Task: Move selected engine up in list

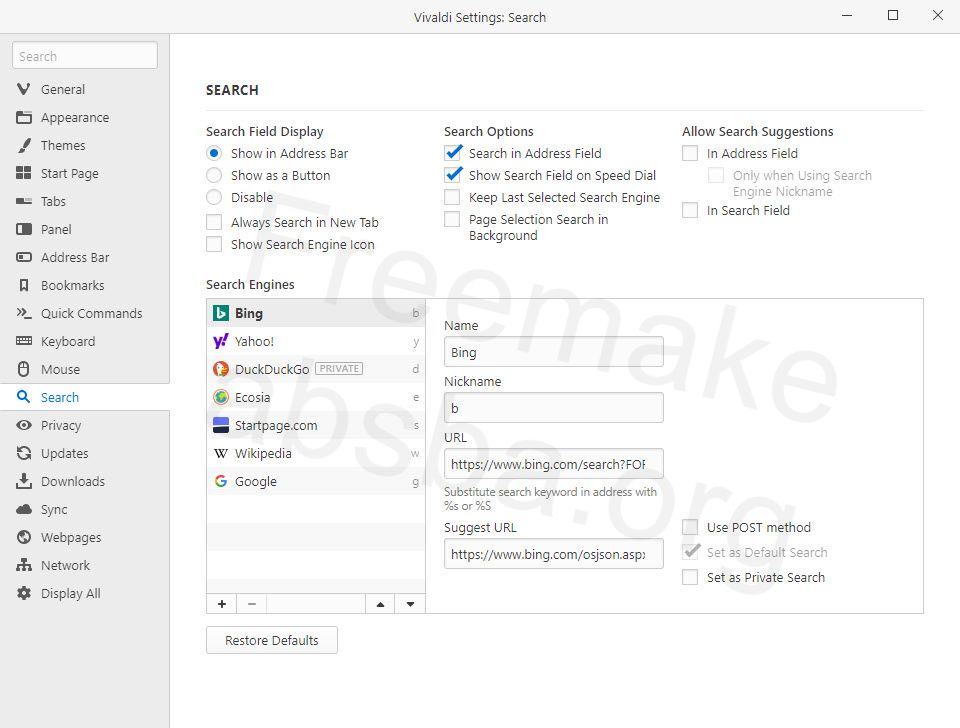Action: [x=380, y=604]
